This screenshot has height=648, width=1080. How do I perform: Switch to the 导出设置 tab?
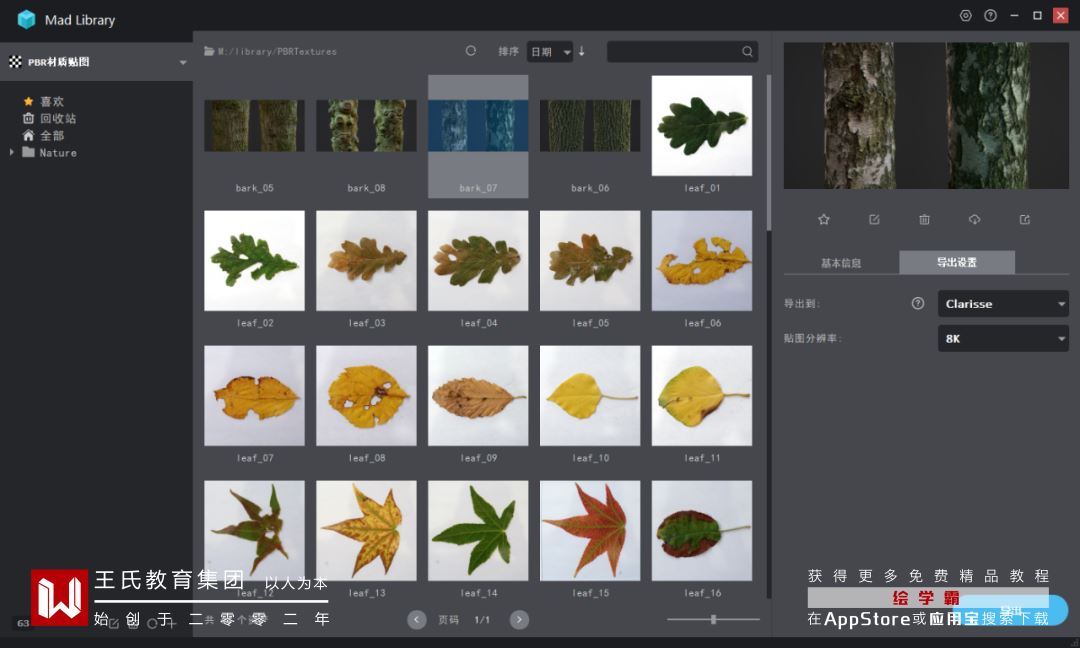tap(957, 262)
